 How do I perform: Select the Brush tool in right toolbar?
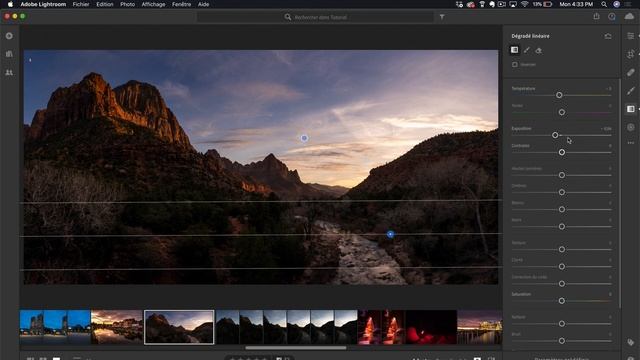coord(631,91)
